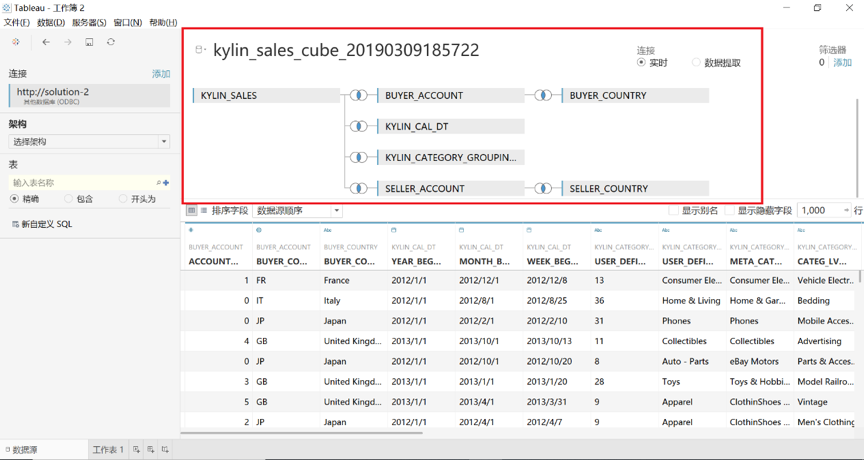Save the workbook using the disk icon

pyautogui.click(x=89, y=42)
